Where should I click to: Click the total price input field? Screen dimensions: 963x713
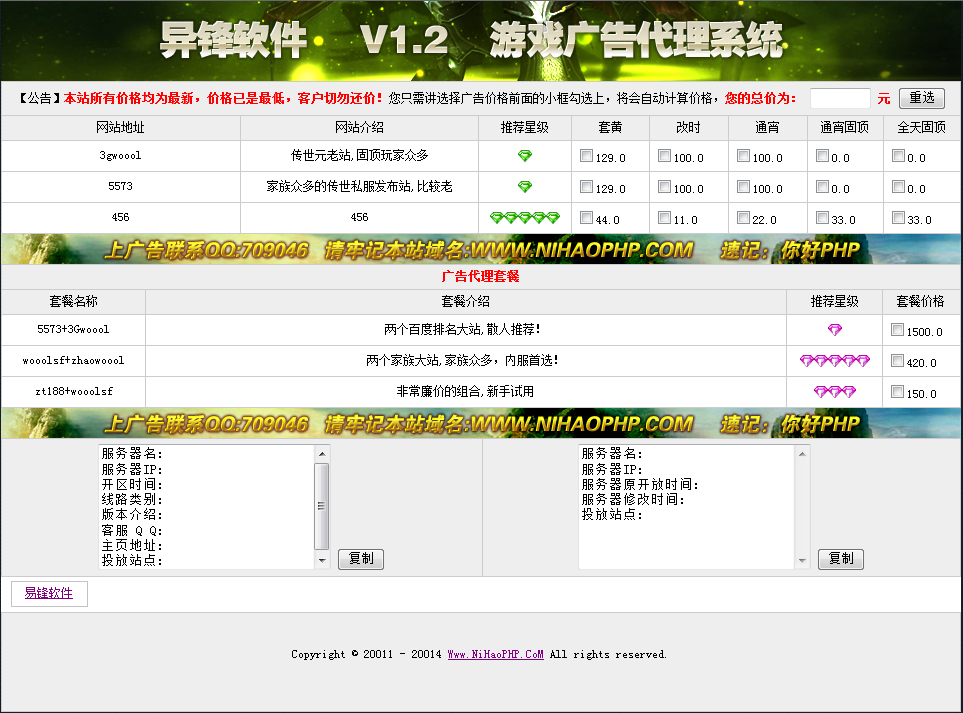[840, 98]
